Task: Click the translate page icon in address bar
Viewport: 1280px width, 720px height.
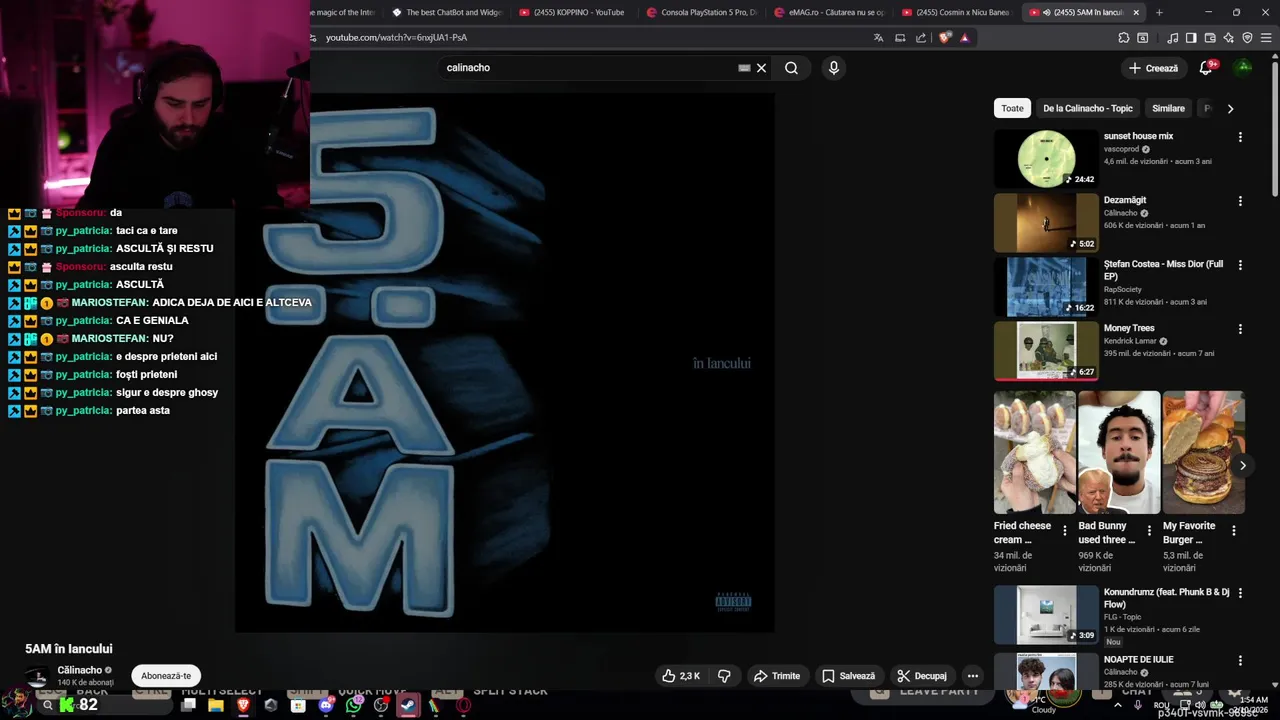Action: (878, 38)
